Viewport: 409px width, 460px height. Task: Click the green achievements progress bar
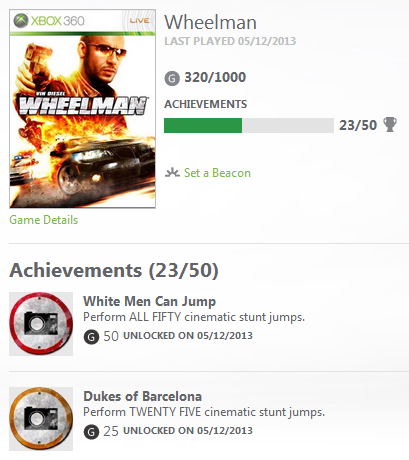[249, 125]
